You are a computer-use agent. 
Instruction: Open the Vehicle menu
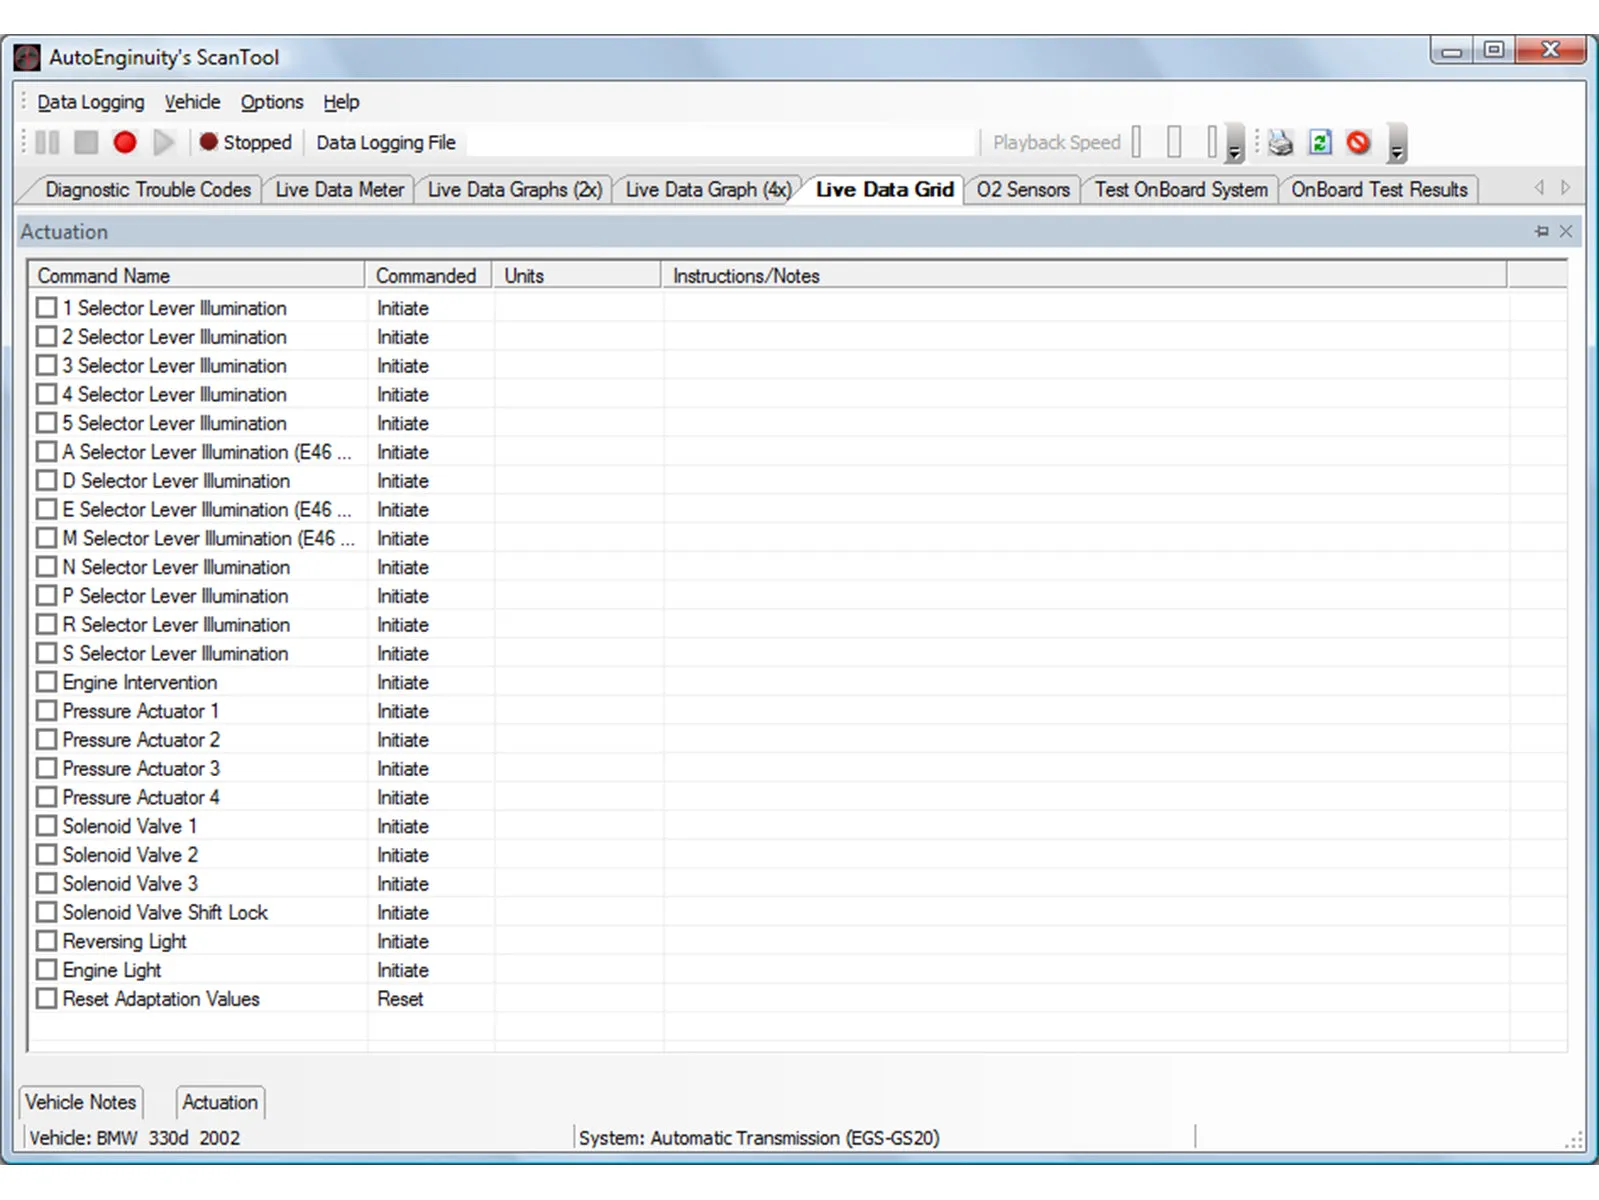(192, 102)
